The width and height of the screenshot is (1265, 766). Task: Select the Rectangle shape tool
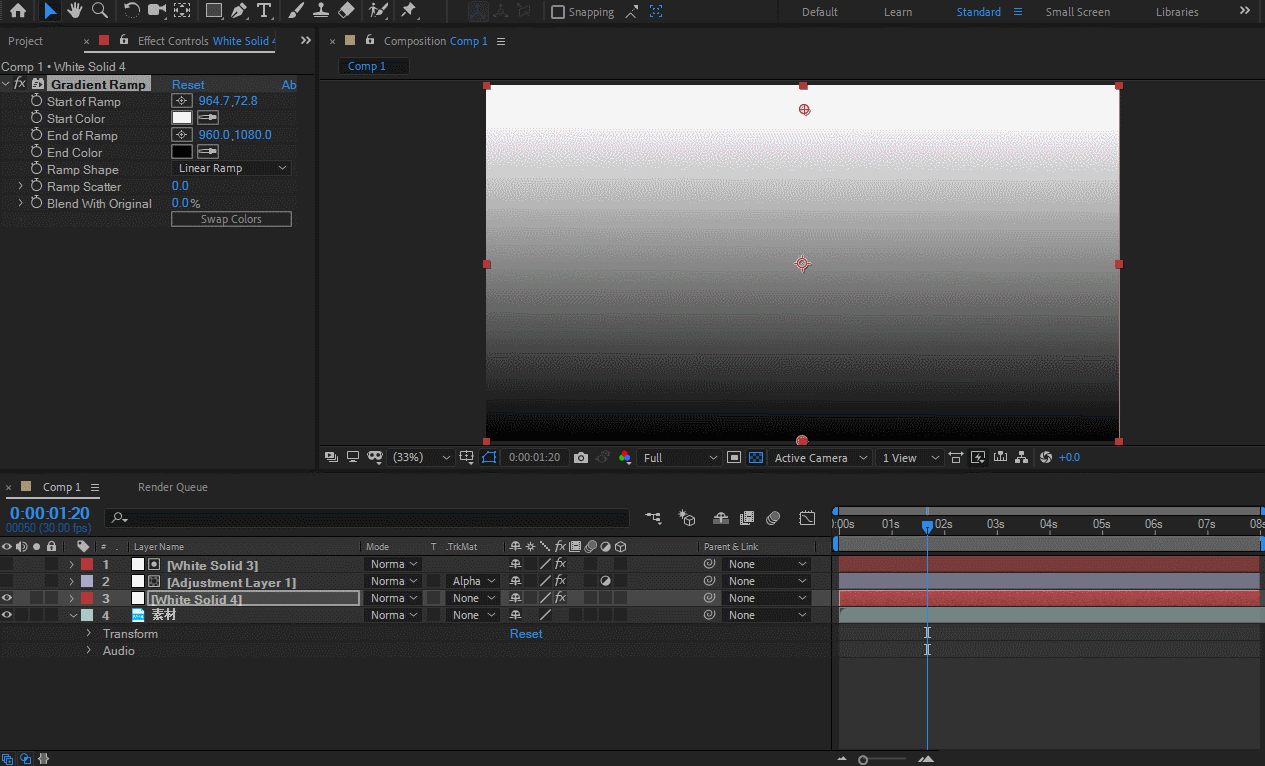point(213,11)
